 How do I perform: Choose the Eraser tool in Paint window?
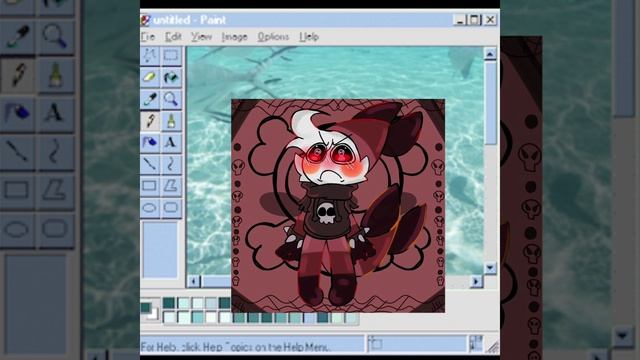coord(150,77)
